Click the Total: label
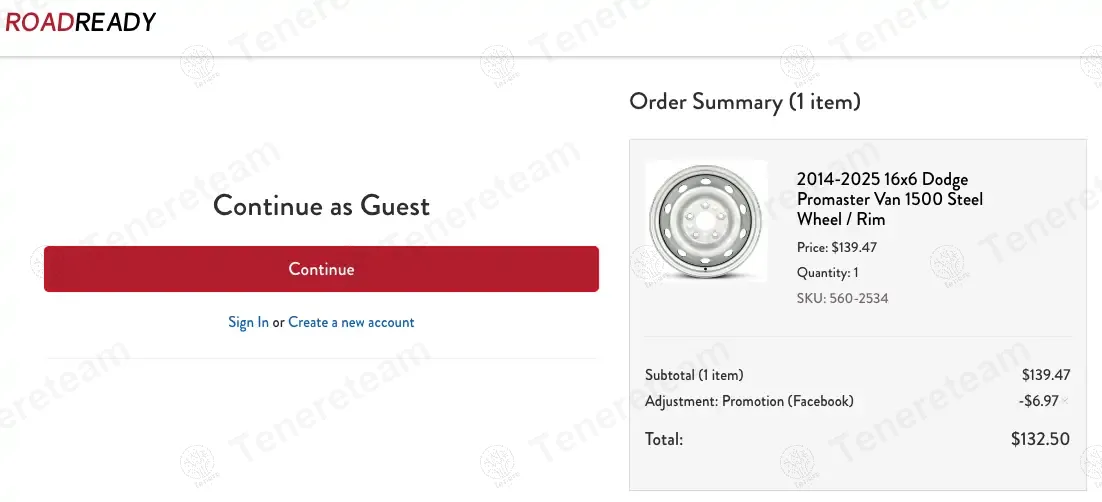The image size is (1102, 502). point(664,438)
